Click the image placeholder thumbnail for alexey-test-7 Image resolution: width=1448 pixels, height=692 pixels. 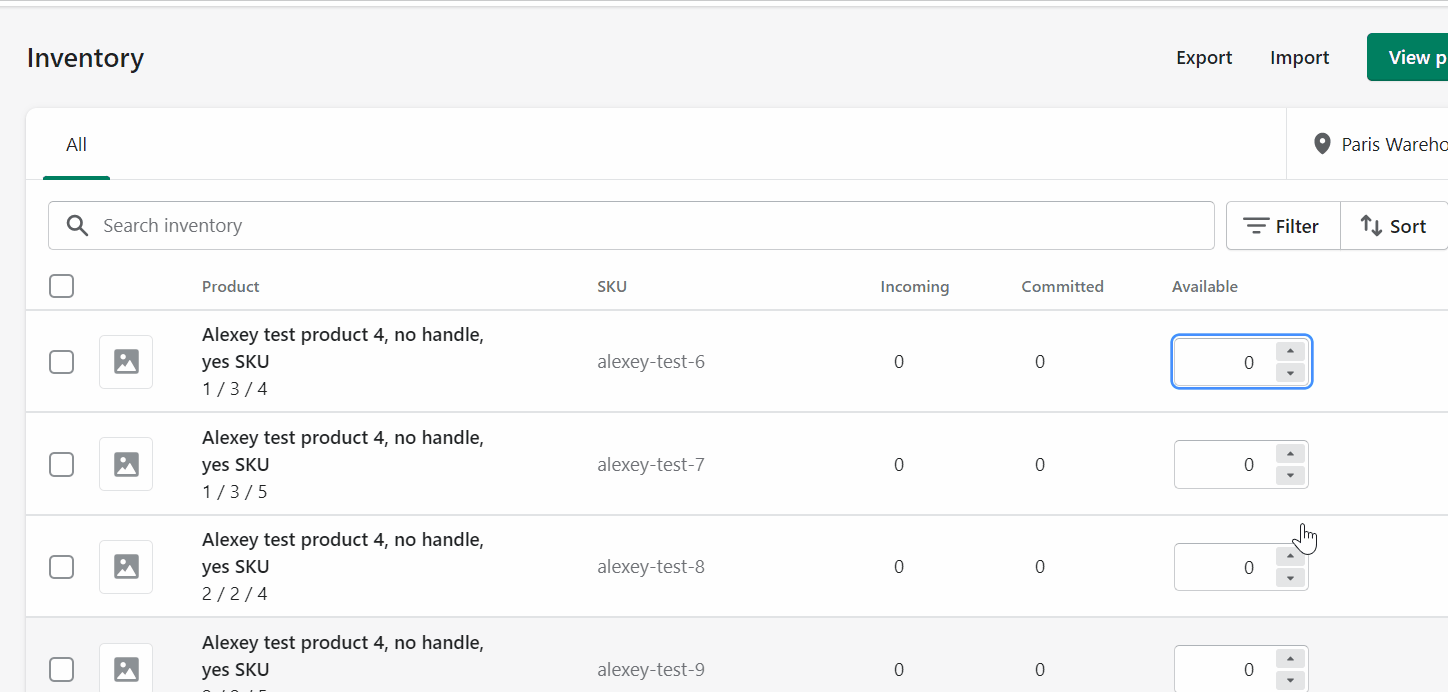[x=125, y=463]
